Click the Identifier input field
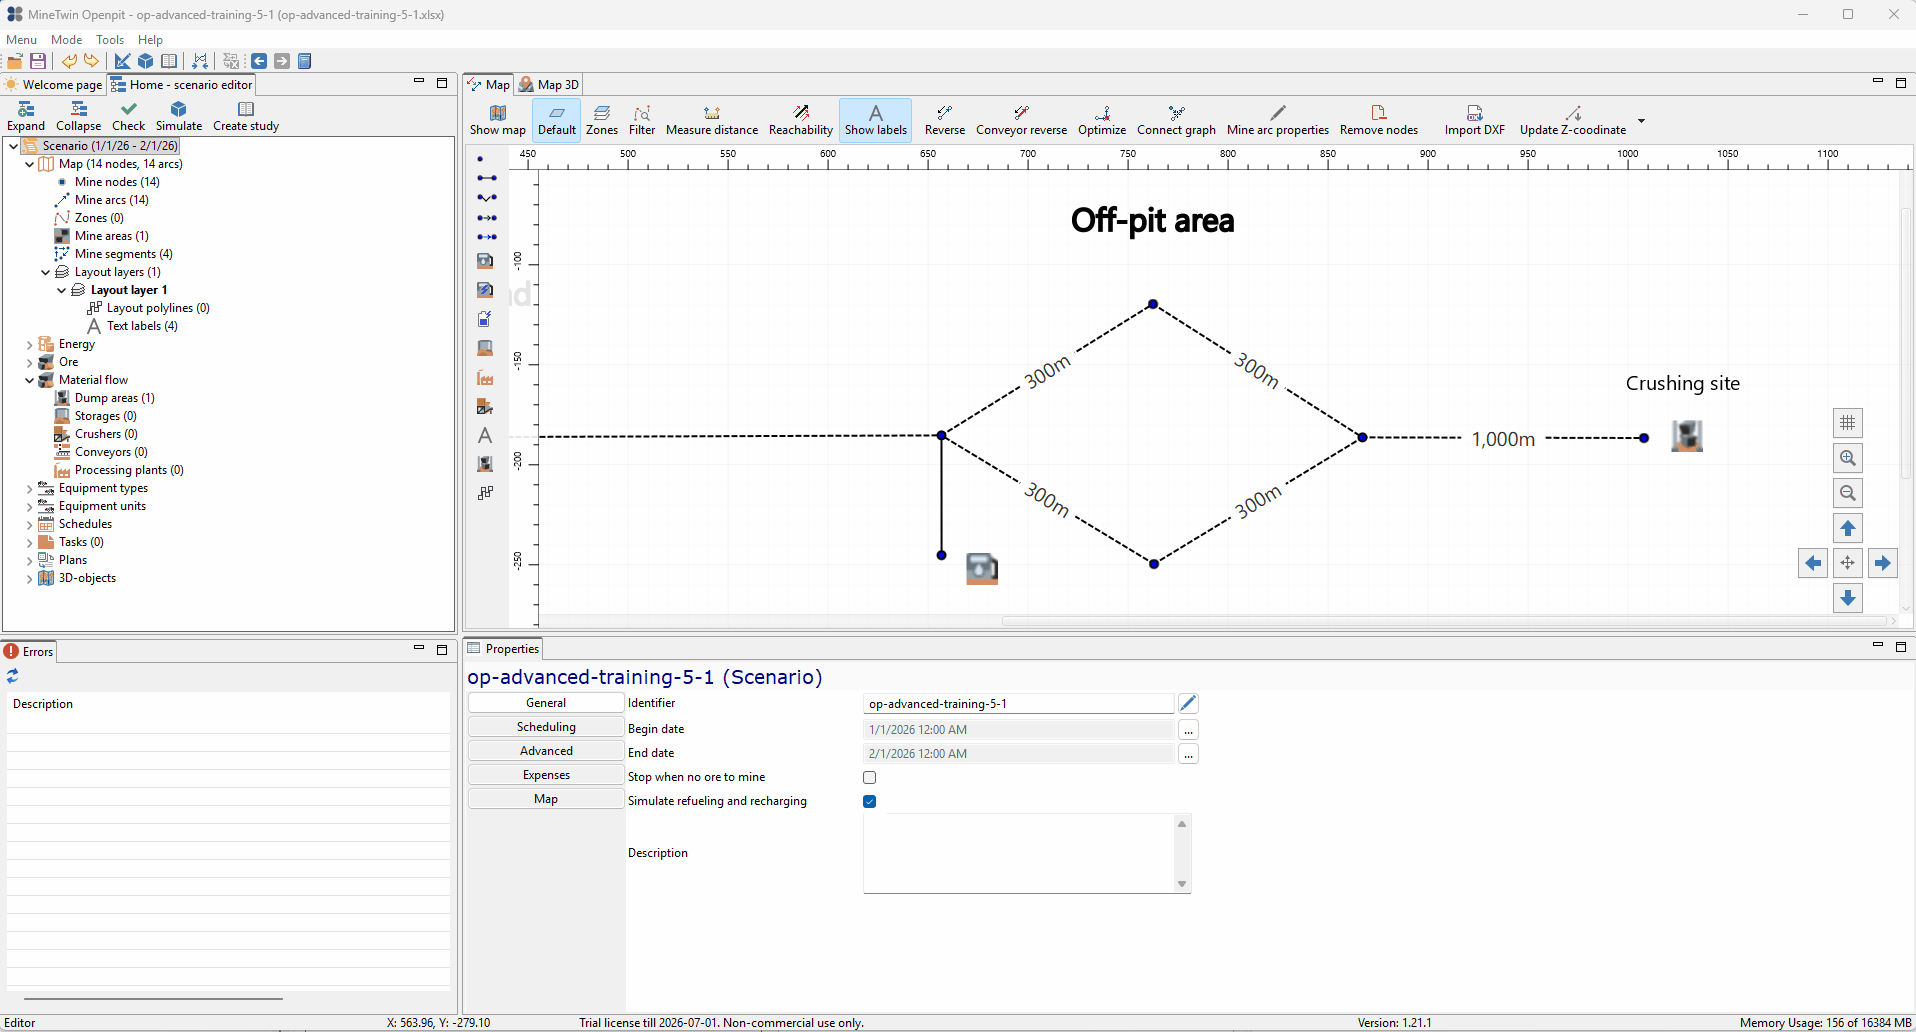 point(1018,704)
